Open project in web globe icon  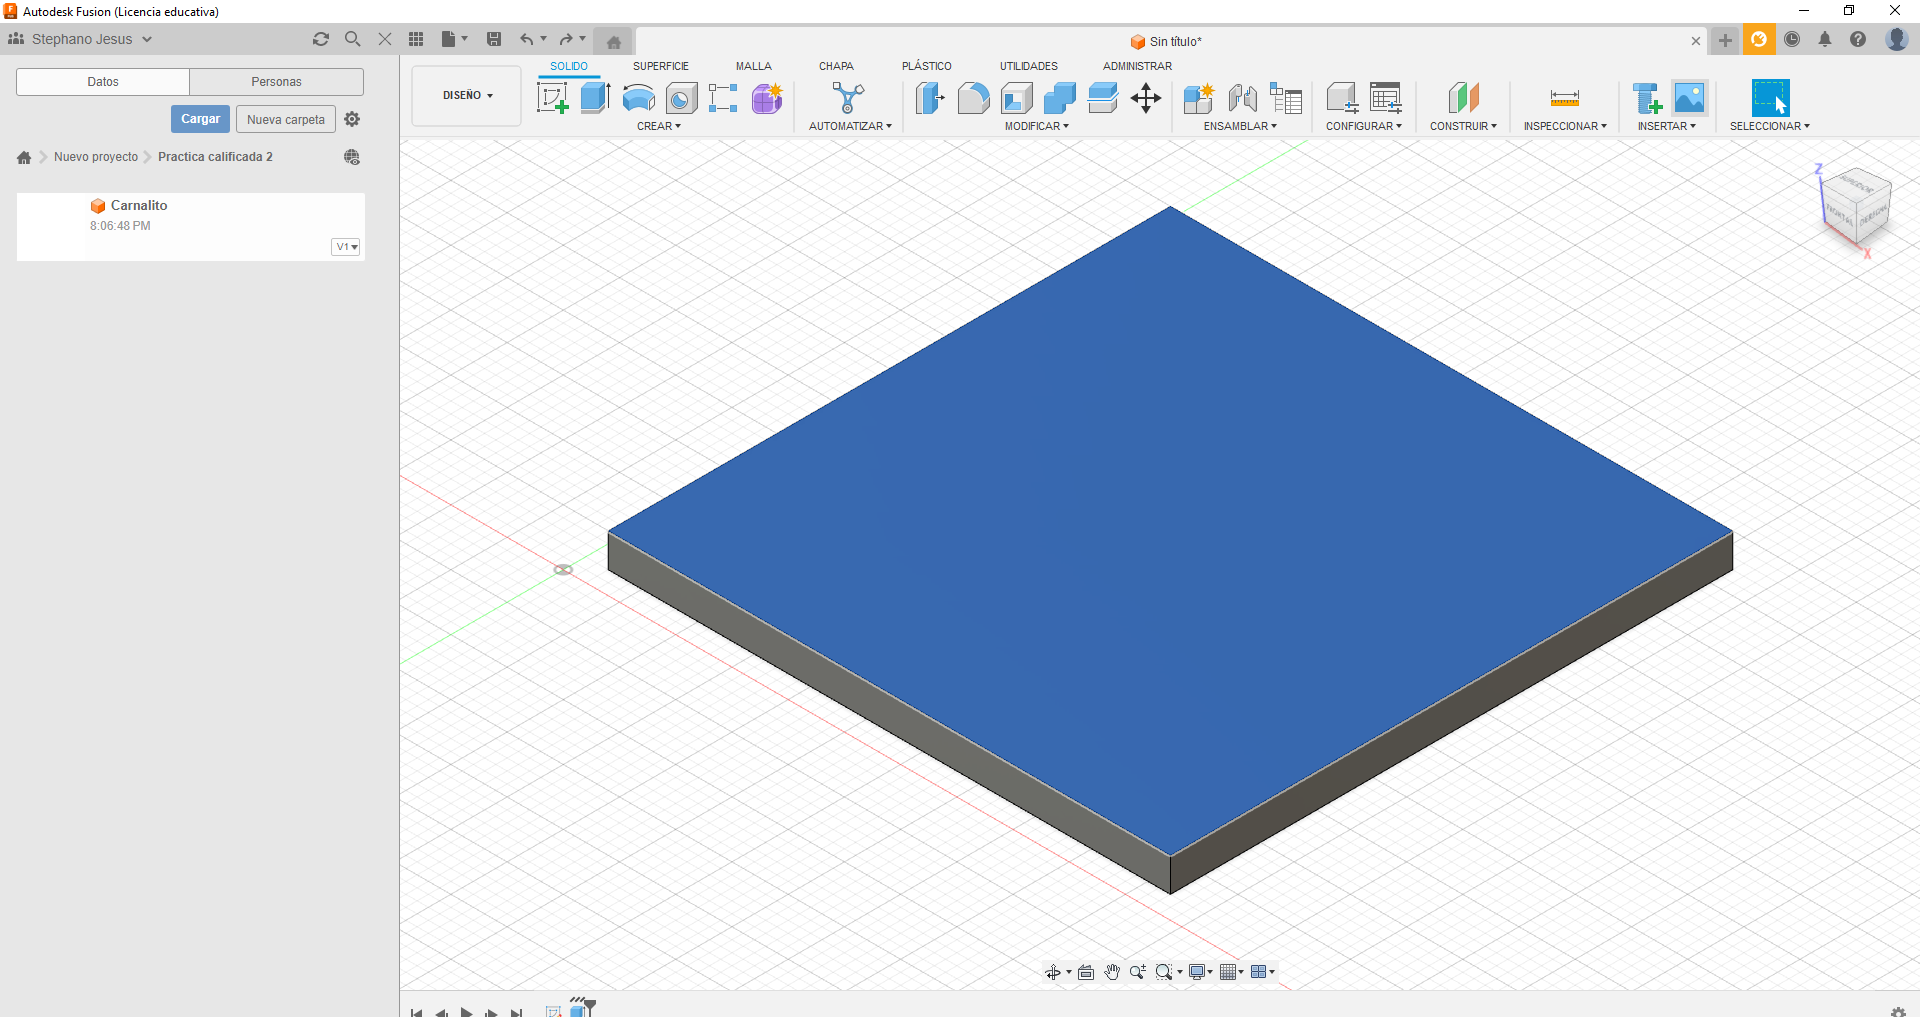[x=352, y=157]
